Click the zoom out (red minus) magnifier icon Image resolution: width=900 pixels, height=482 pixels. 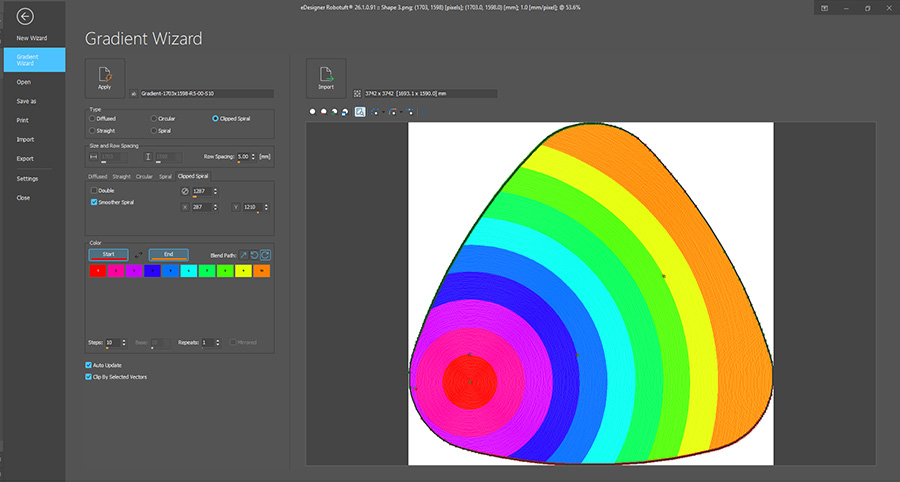[324, 112]
